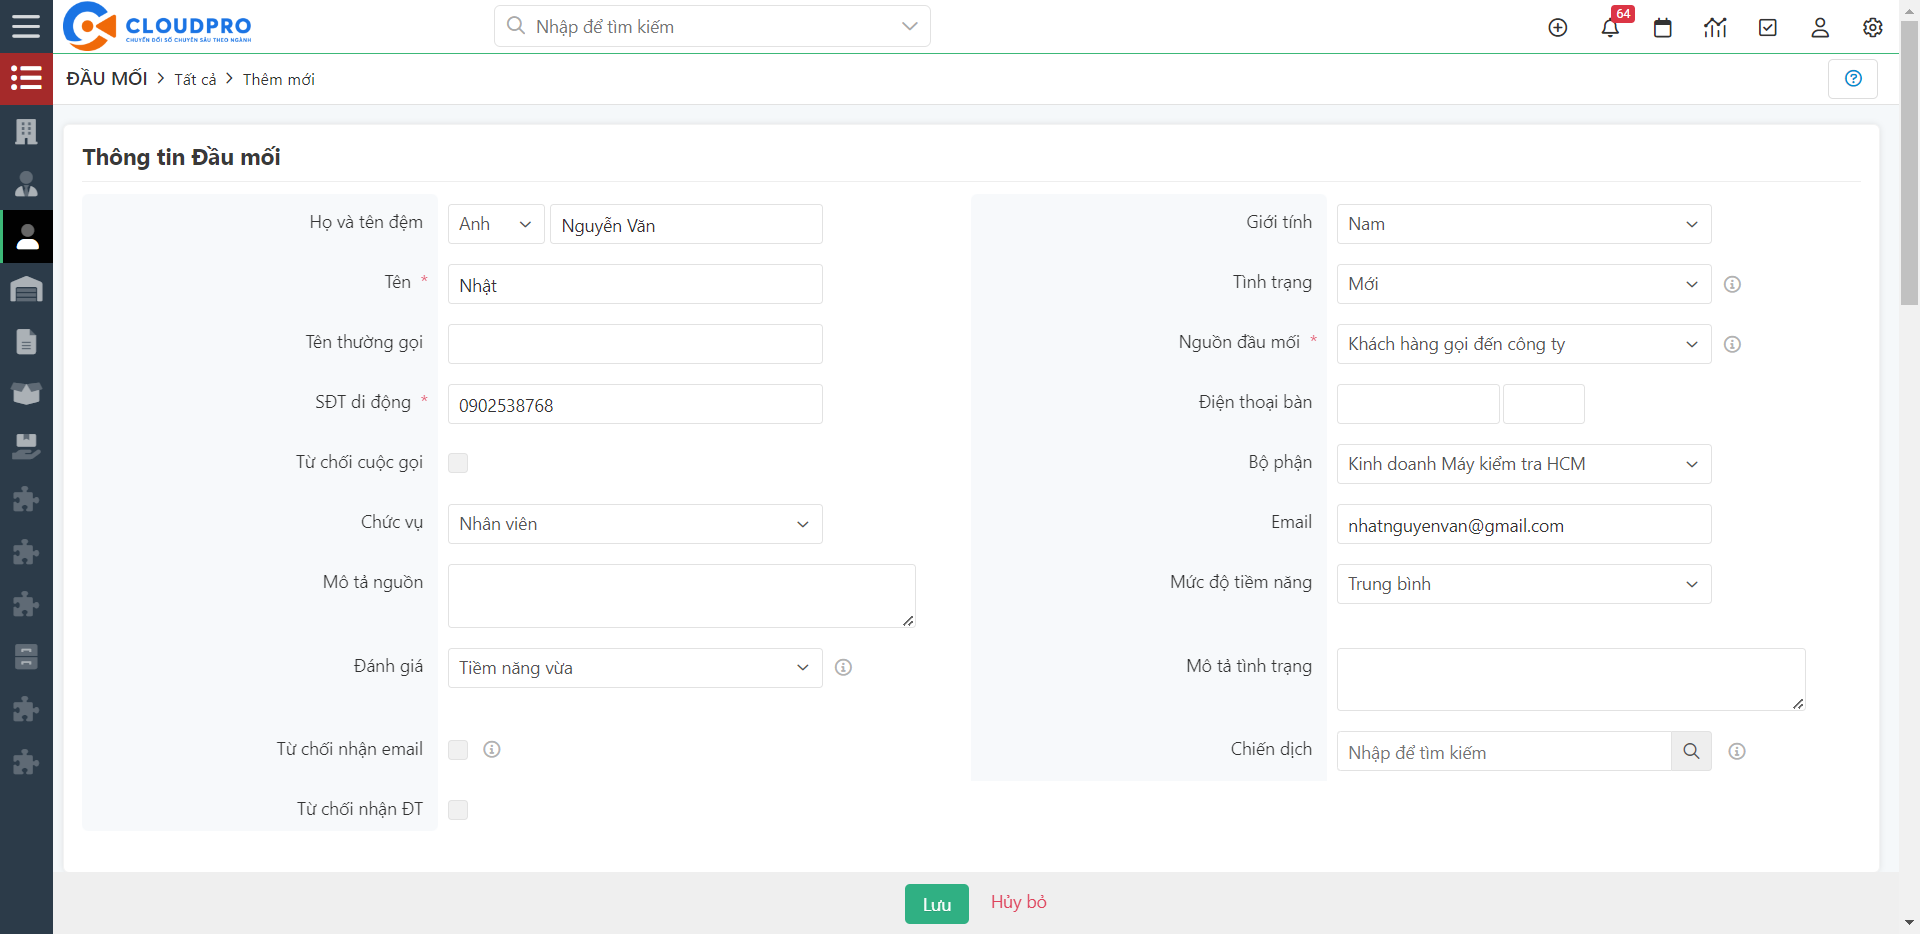Image resolution: width=1920 pixels, height=934 pixels.
Task: Click the info icon next to Nguồn đầu mối
Action: pyautogui.click(x=1733, y=344)
